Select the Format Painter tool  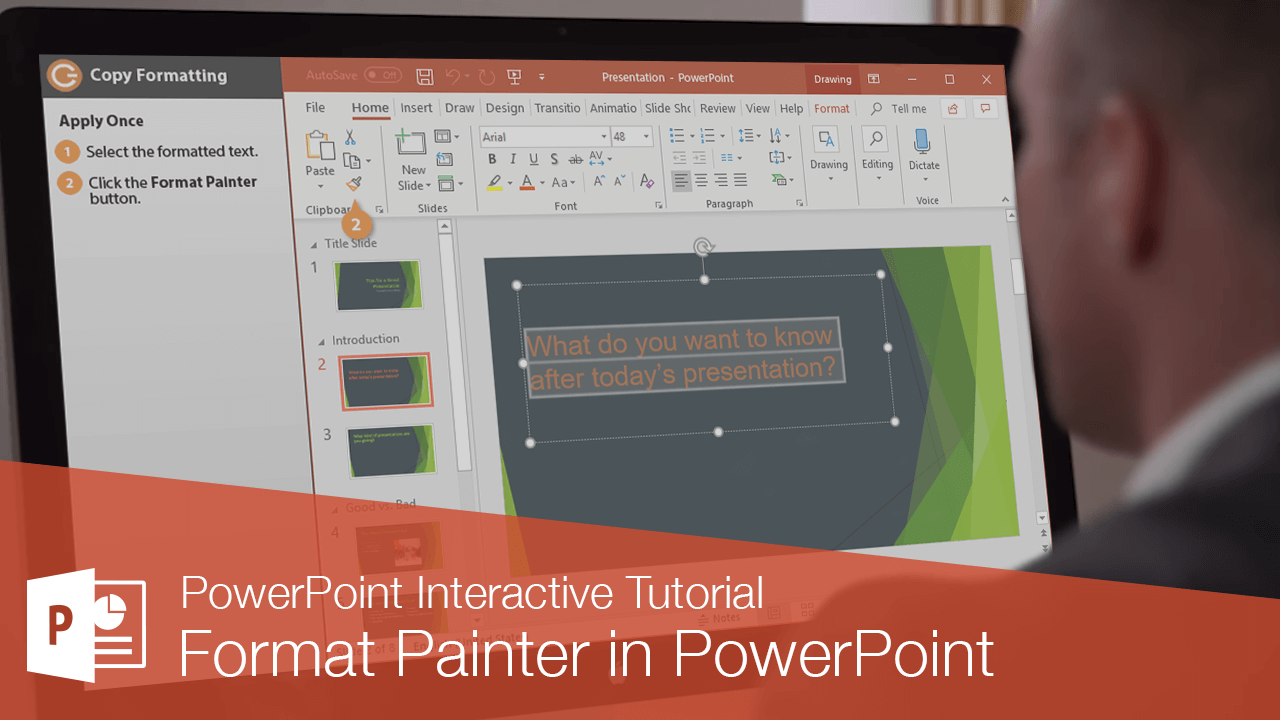coord(352,184)
